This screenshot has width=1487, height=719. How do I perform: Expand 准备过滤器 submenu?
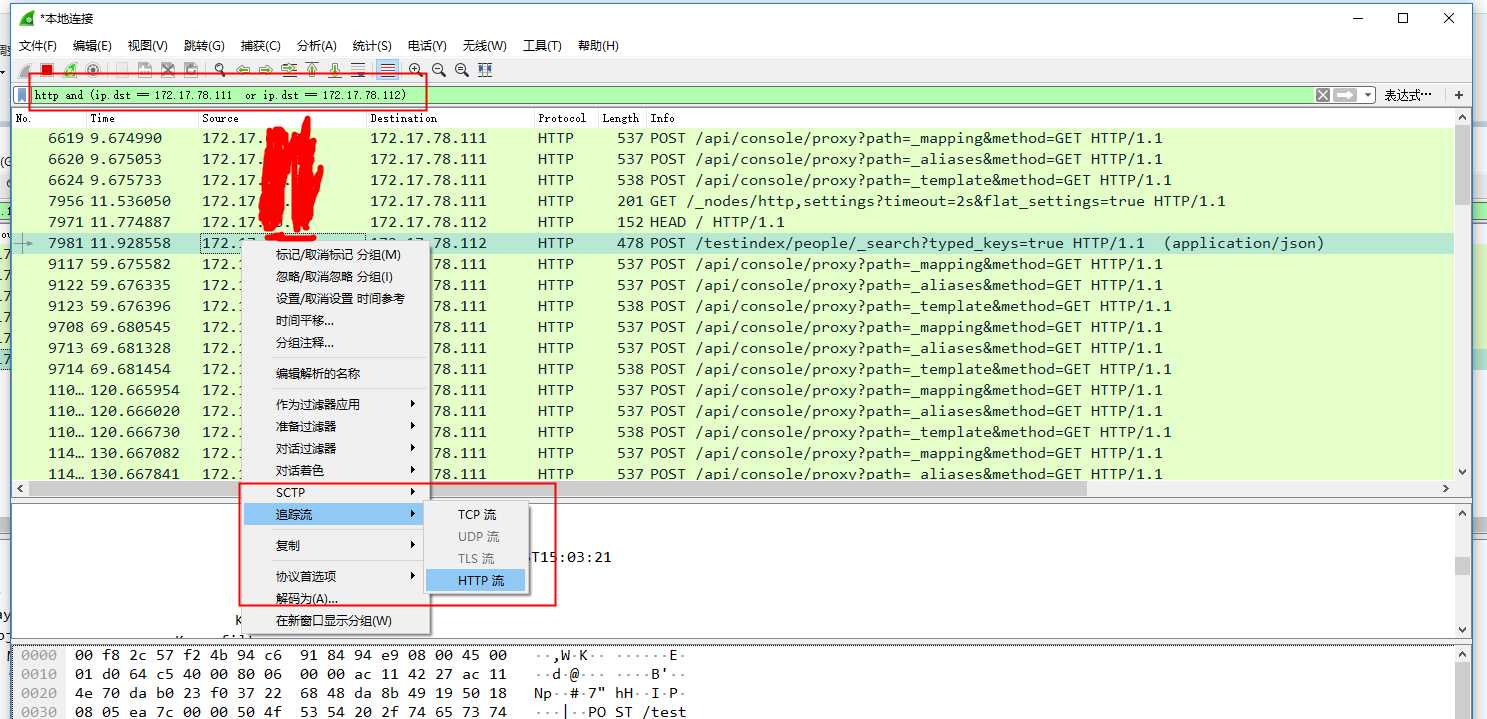(x=337, y=427)
